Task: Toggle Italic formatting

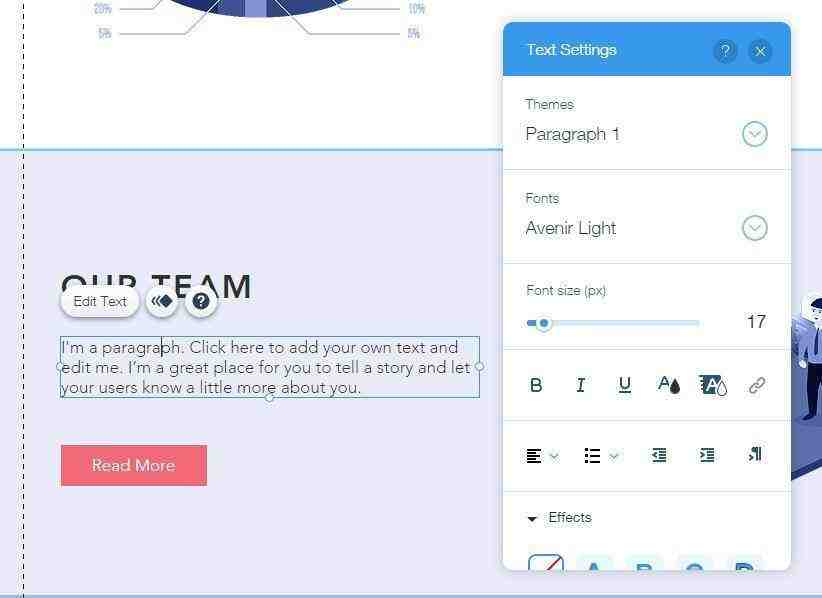Action: tap(580, 385)
